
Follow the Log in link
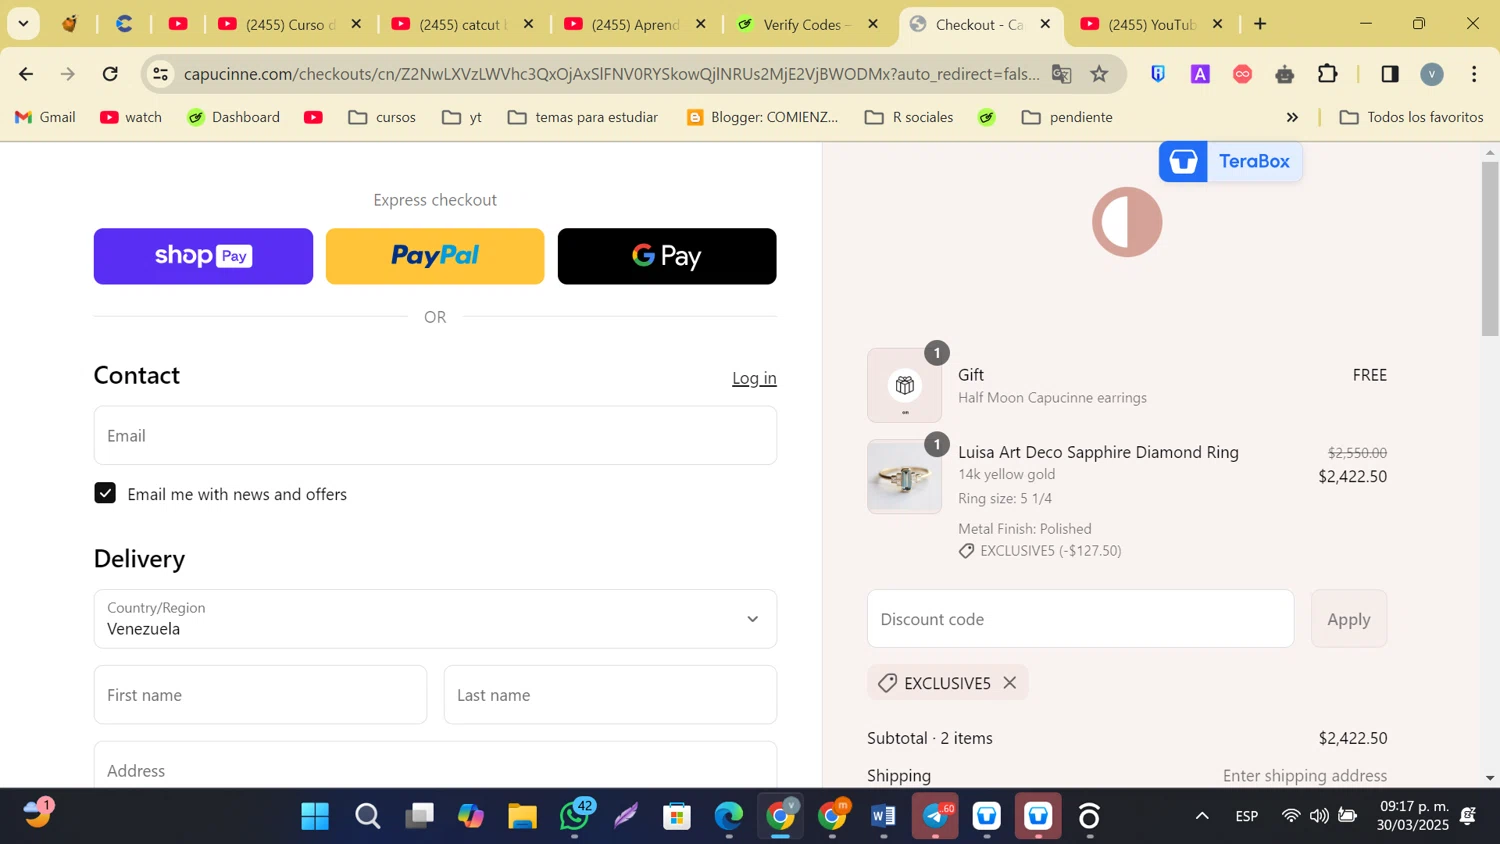click(x=754, y=378)
